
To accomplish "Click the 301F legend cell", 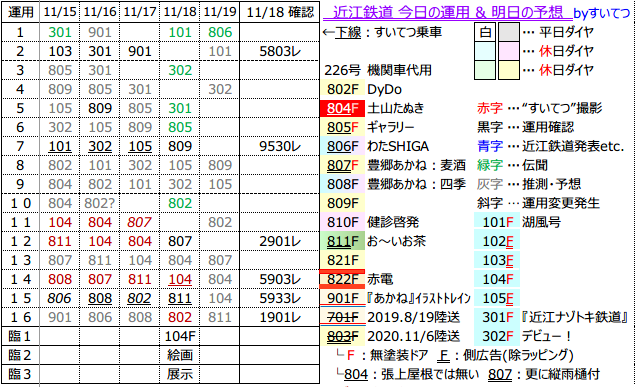I will (497, 317).
